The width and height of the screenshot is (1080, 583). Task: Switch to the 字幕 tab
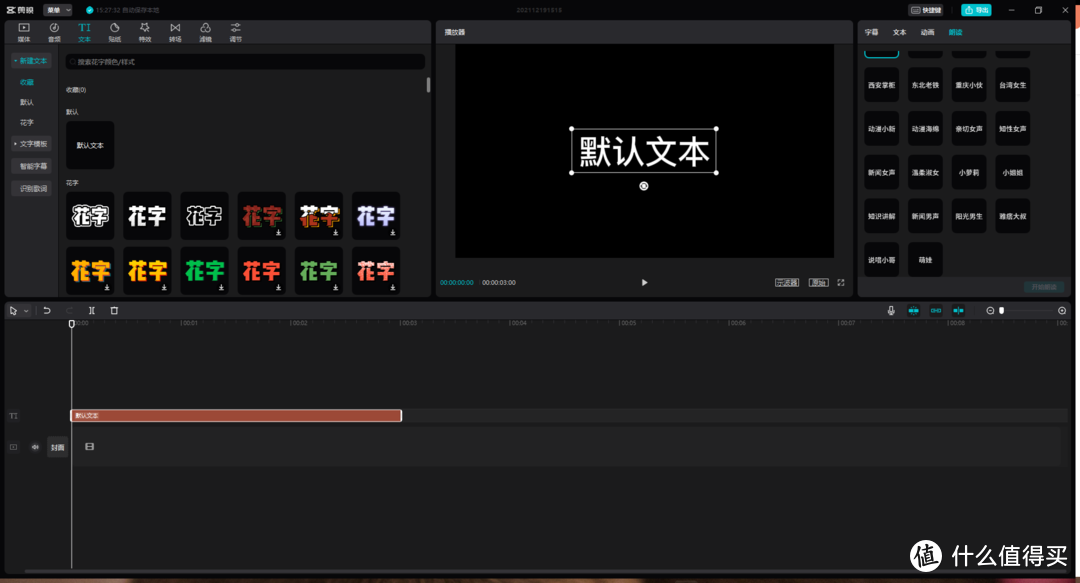point(871,32)
